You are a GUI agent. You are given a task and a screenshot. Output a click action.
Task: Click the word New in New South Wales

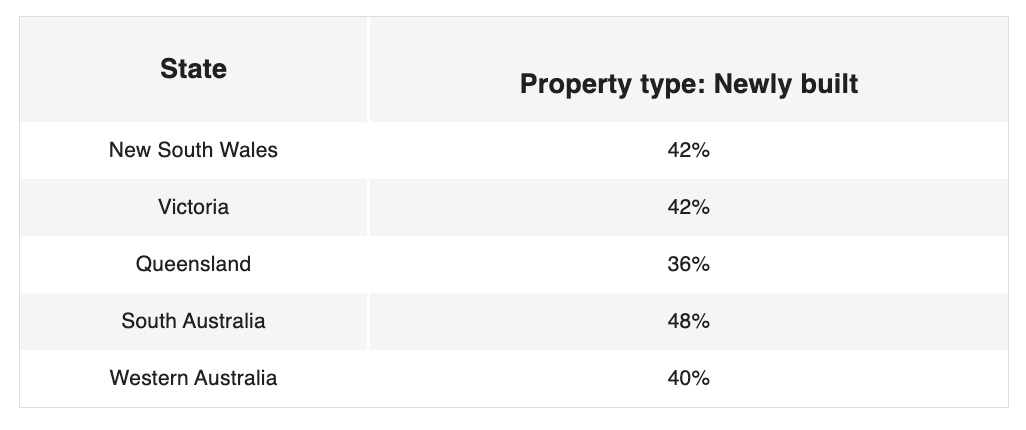pos(128,150)
